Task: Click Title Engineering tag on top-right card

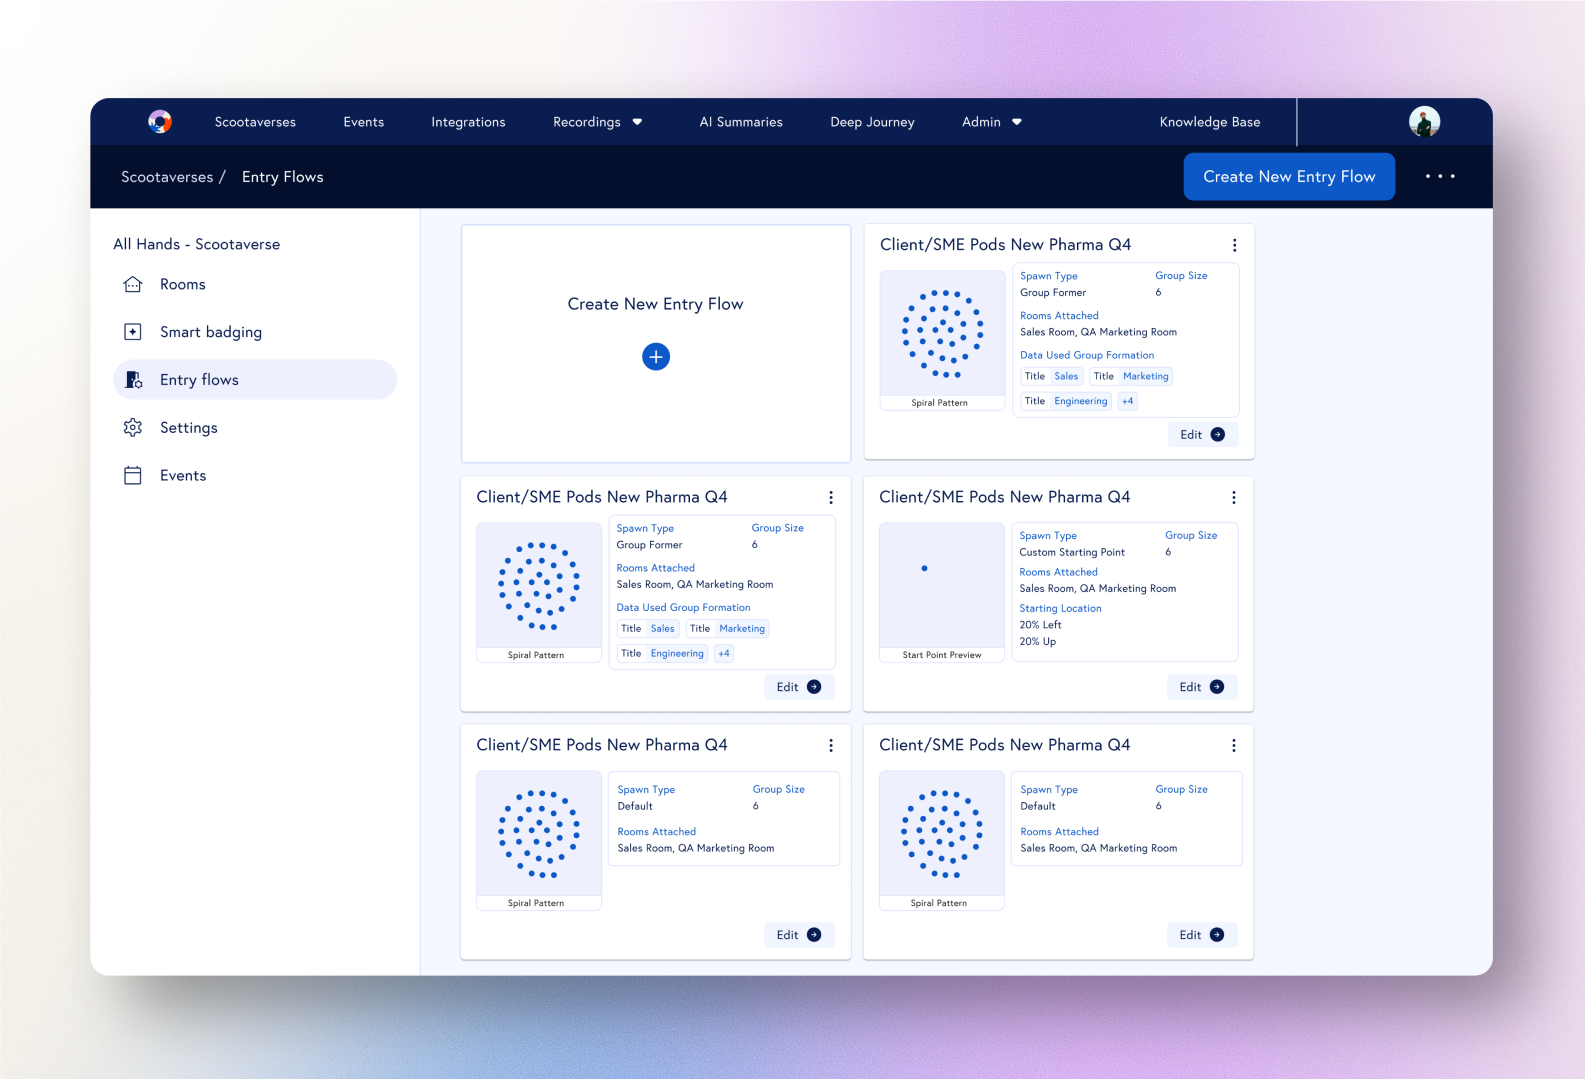Action: pyautogui.click(x=1066, y=401)
